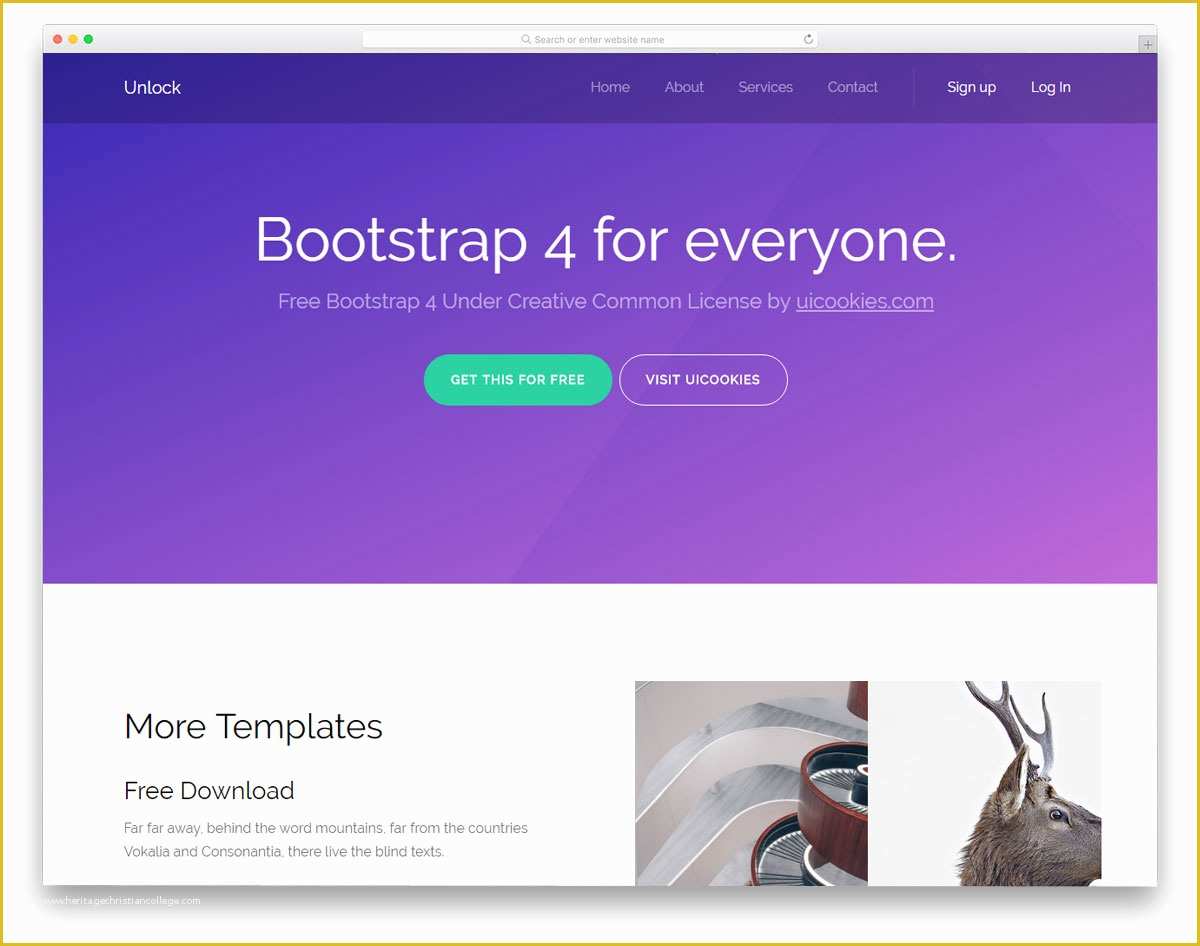Click the yellow minimize window button

(73, 39)
